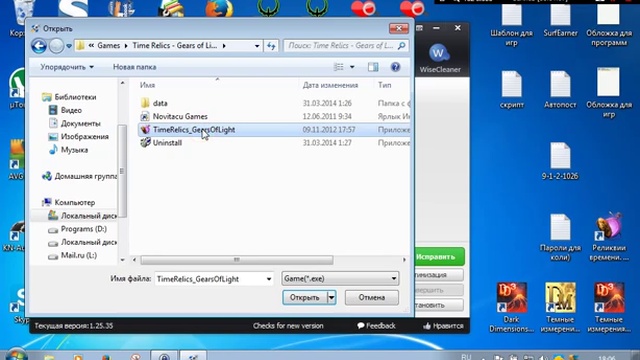Expand the Открыть split button arrow

(x=331, y=298)
